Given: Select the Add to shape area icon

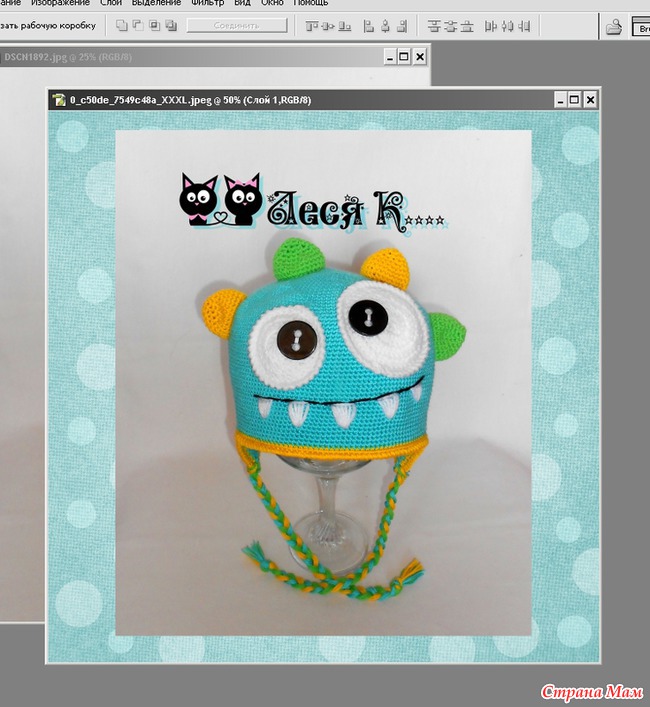Looking at the screenshot, I should [122, 26].
